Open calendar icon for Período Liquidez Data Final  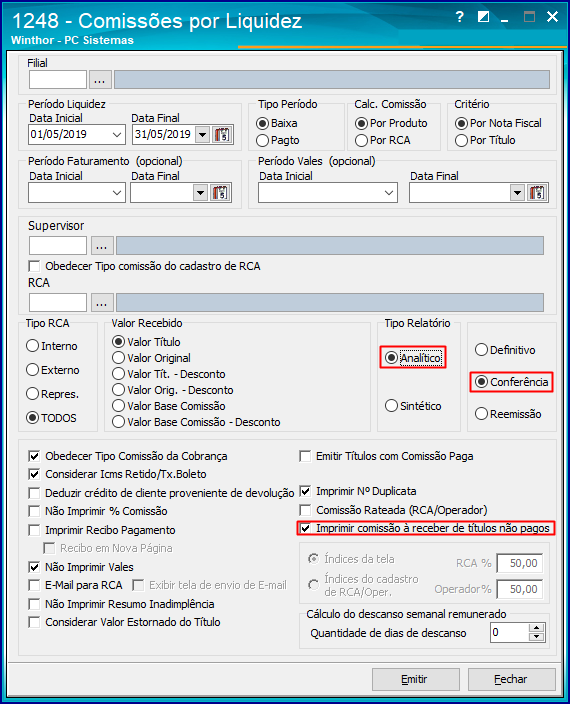click(x=222, y=134)
